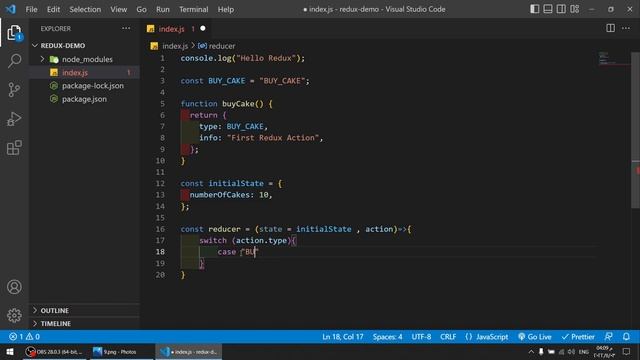Open the notifications bell
640x360 pixels.
click(626, 337)
